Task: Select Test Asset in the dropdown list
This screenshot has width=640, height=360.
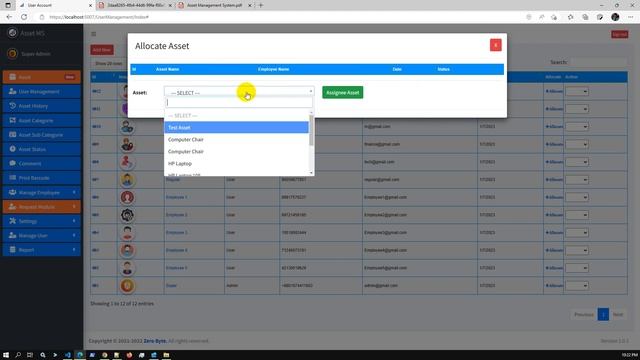Action: click(236, 127)
